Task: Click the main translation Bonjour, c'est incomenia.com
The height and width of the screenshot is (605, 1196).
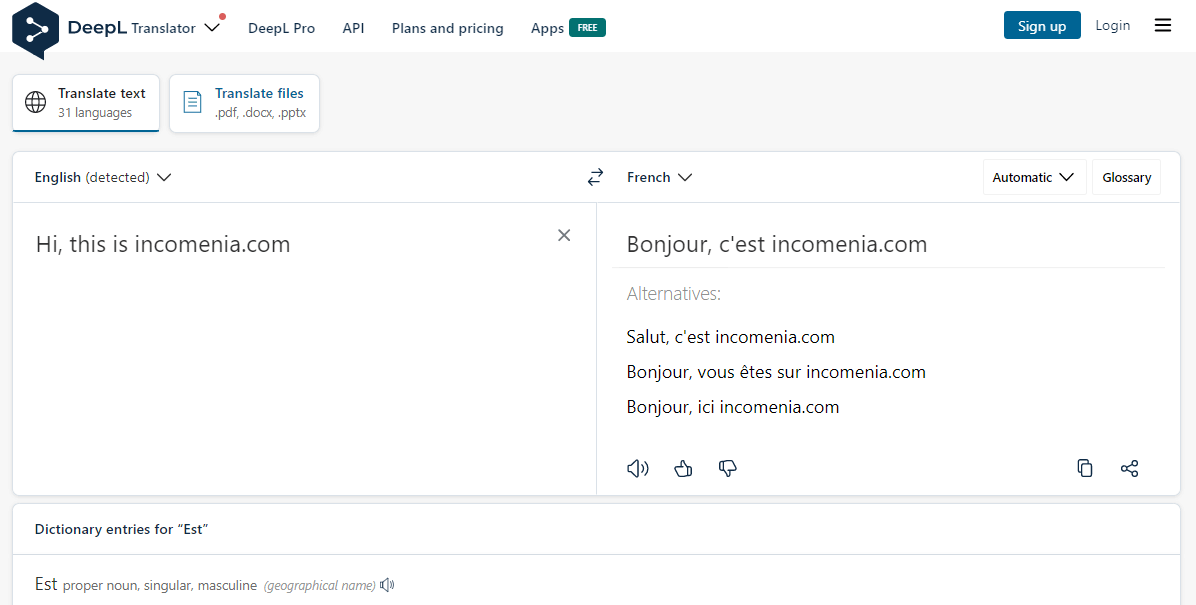Action: tap(776, 244)
